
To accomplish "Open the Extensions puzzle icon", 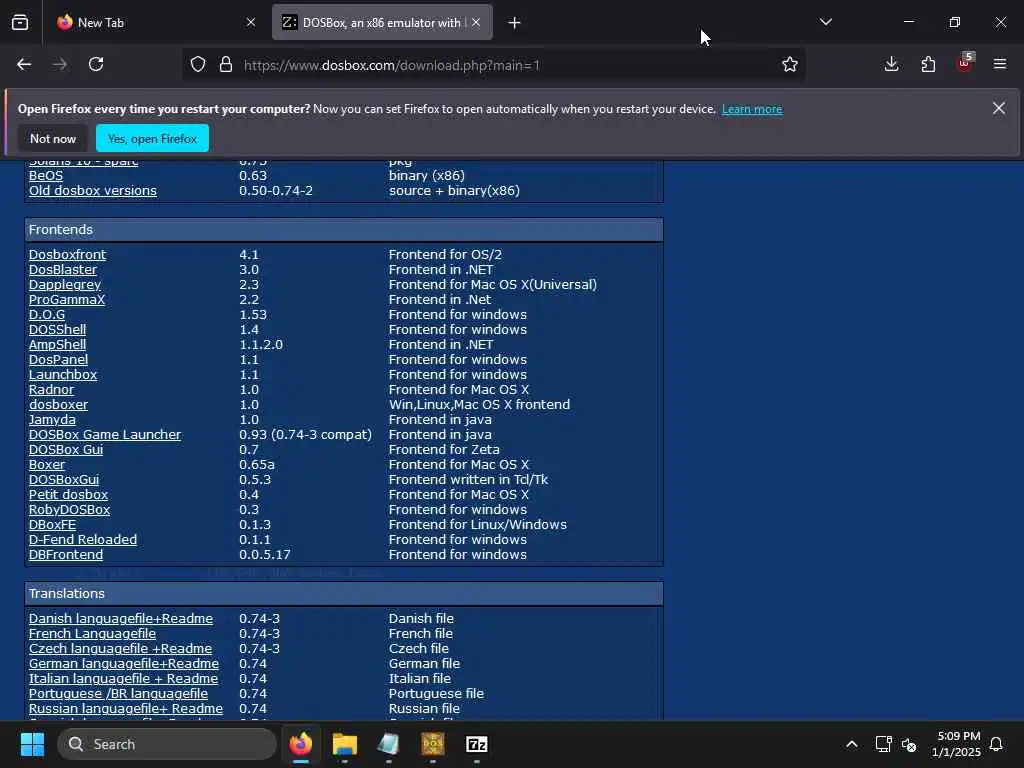I will click(x=928, y=64).
